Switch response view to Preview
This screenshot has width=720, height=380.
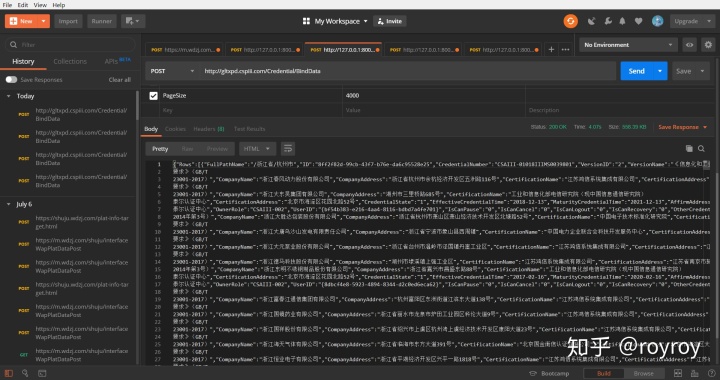pyautogui.click(x=217, y=149)
